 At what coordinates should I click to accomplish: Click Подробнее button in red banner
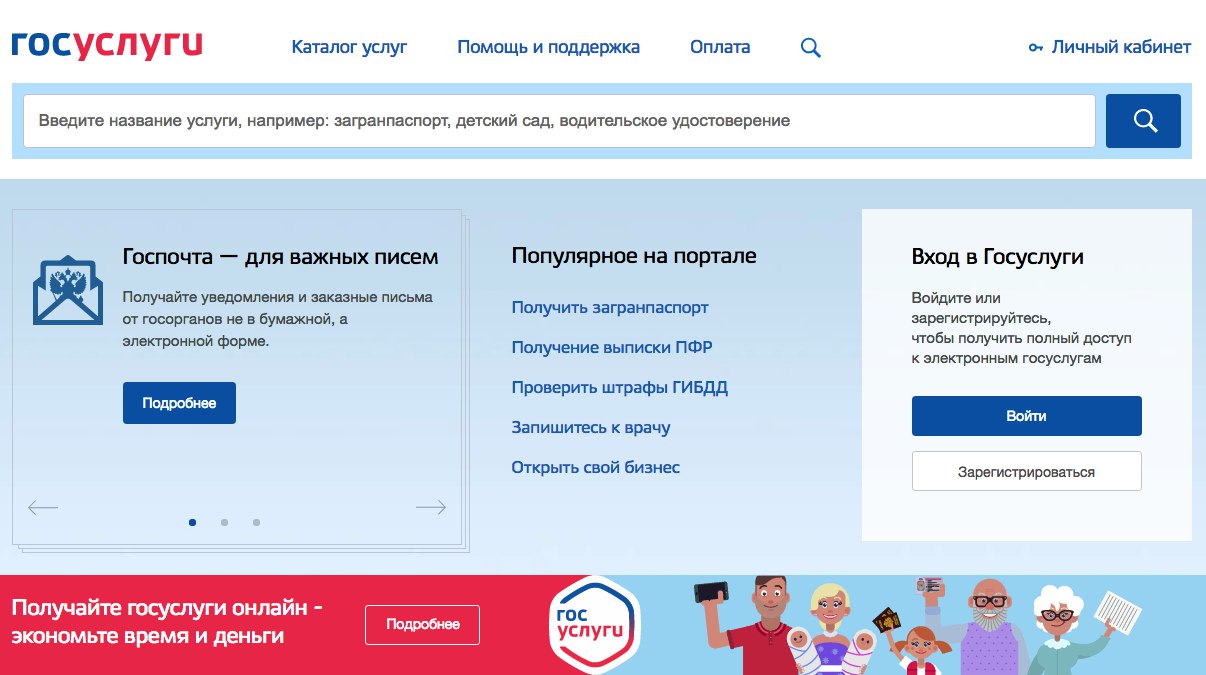pyautogui.click(x=423, y=624)
